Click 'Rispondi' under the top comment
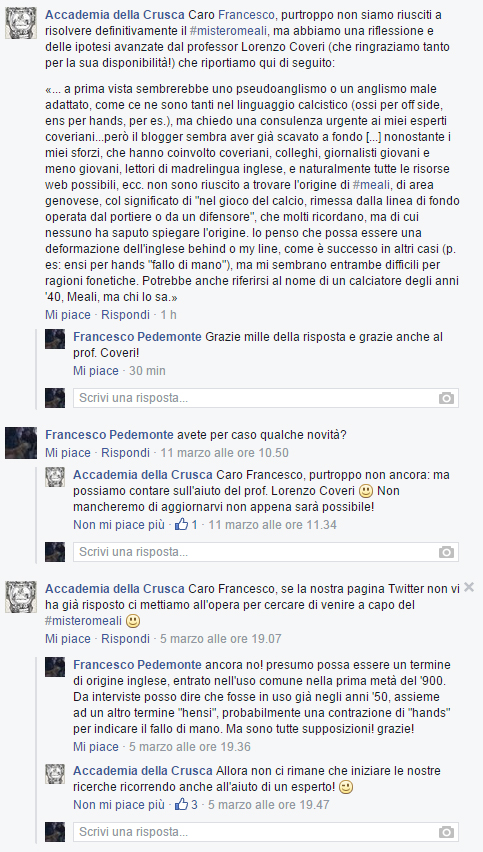Screen dimensions: 483x852 tap(125, 315)
